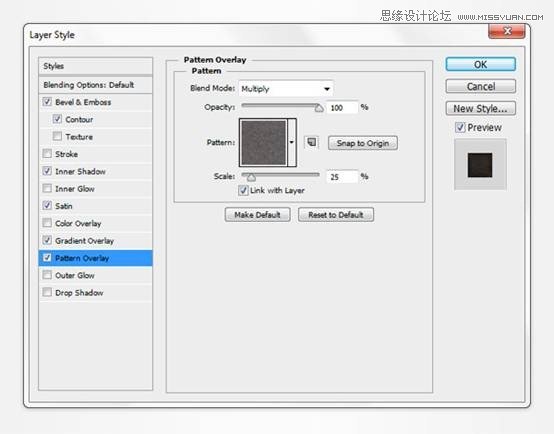
Task: Toggle the Gradient Overlay checkbox
Action: coord(47,240)
